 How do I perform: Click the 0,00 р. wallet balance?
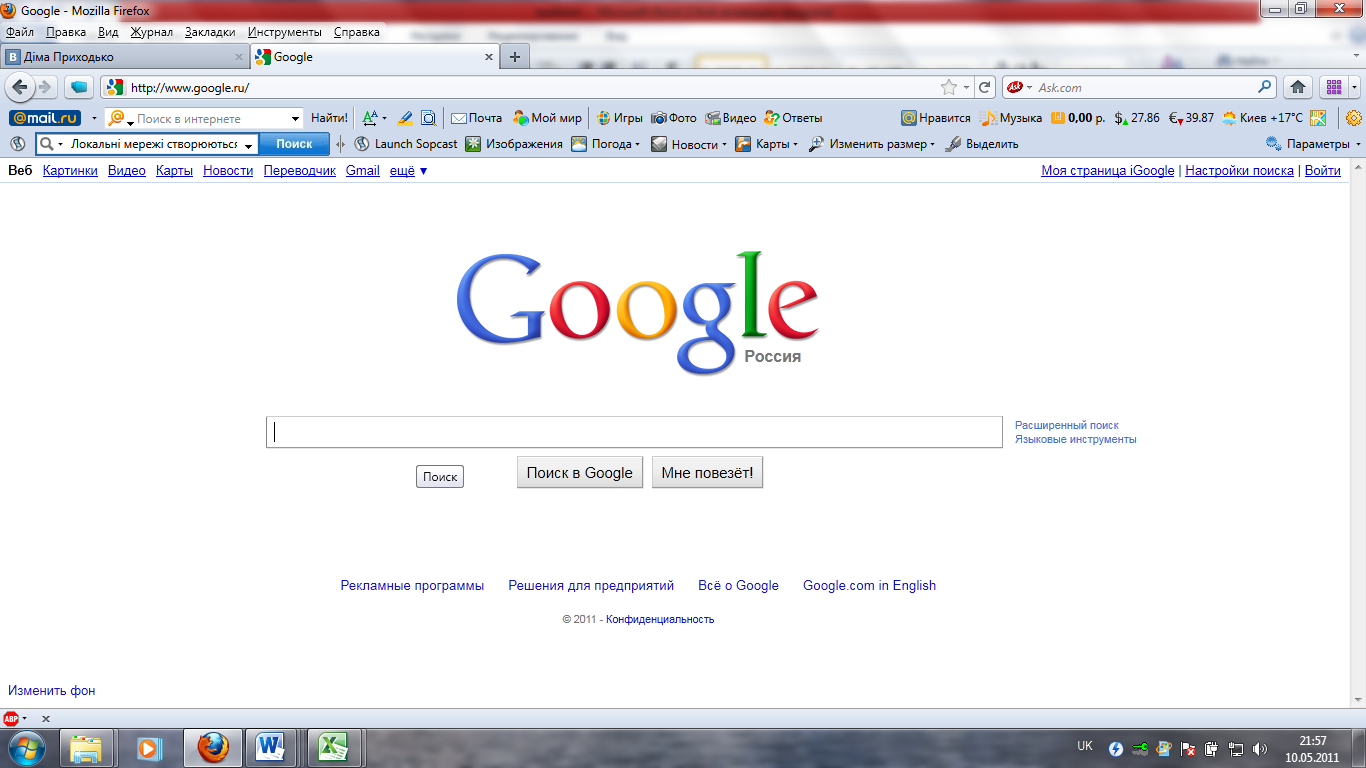pos(1078,118)
